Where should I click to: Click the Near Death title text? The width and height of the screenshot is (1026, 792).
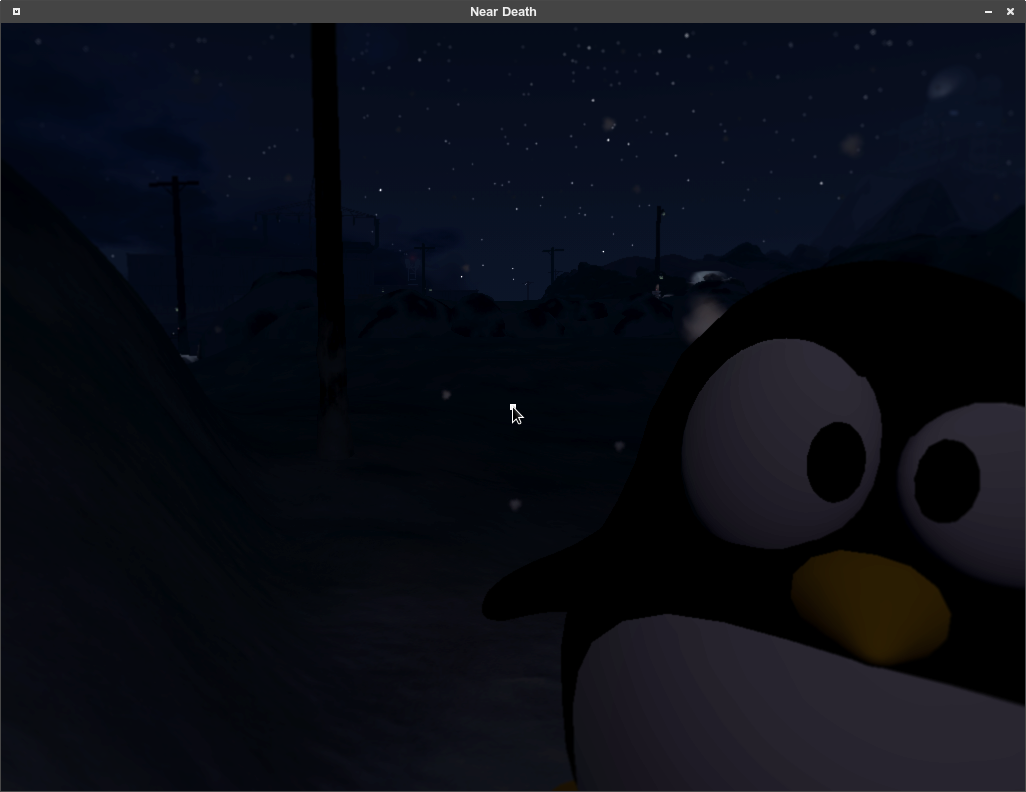(x=503, y=12)
